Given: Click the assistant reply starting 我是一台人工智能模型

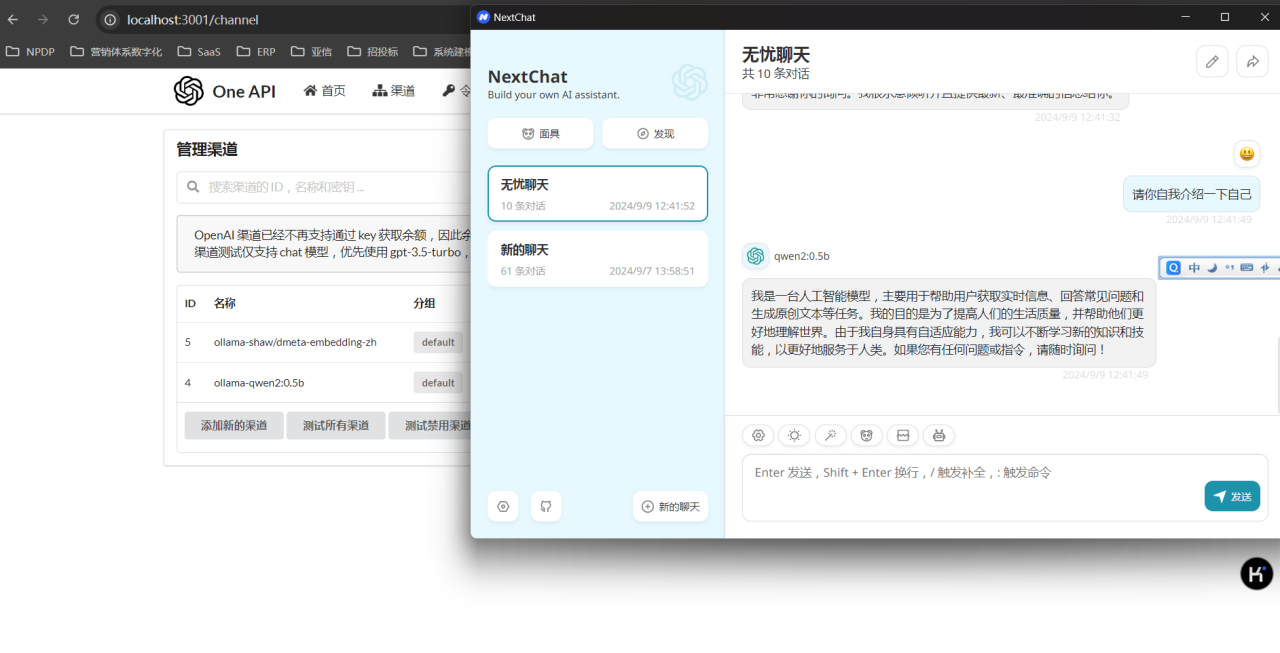Looking at the screenshot, I should point(949,323).
